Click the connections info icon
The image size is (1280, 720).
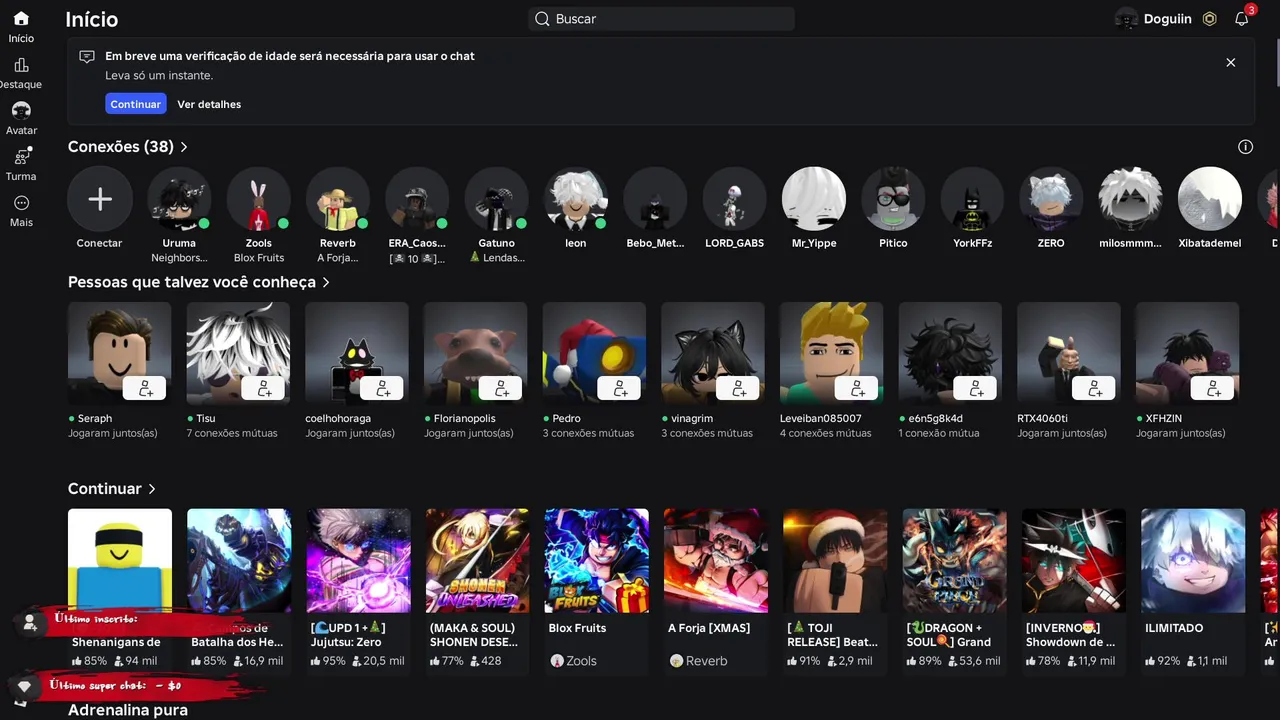1245,147
